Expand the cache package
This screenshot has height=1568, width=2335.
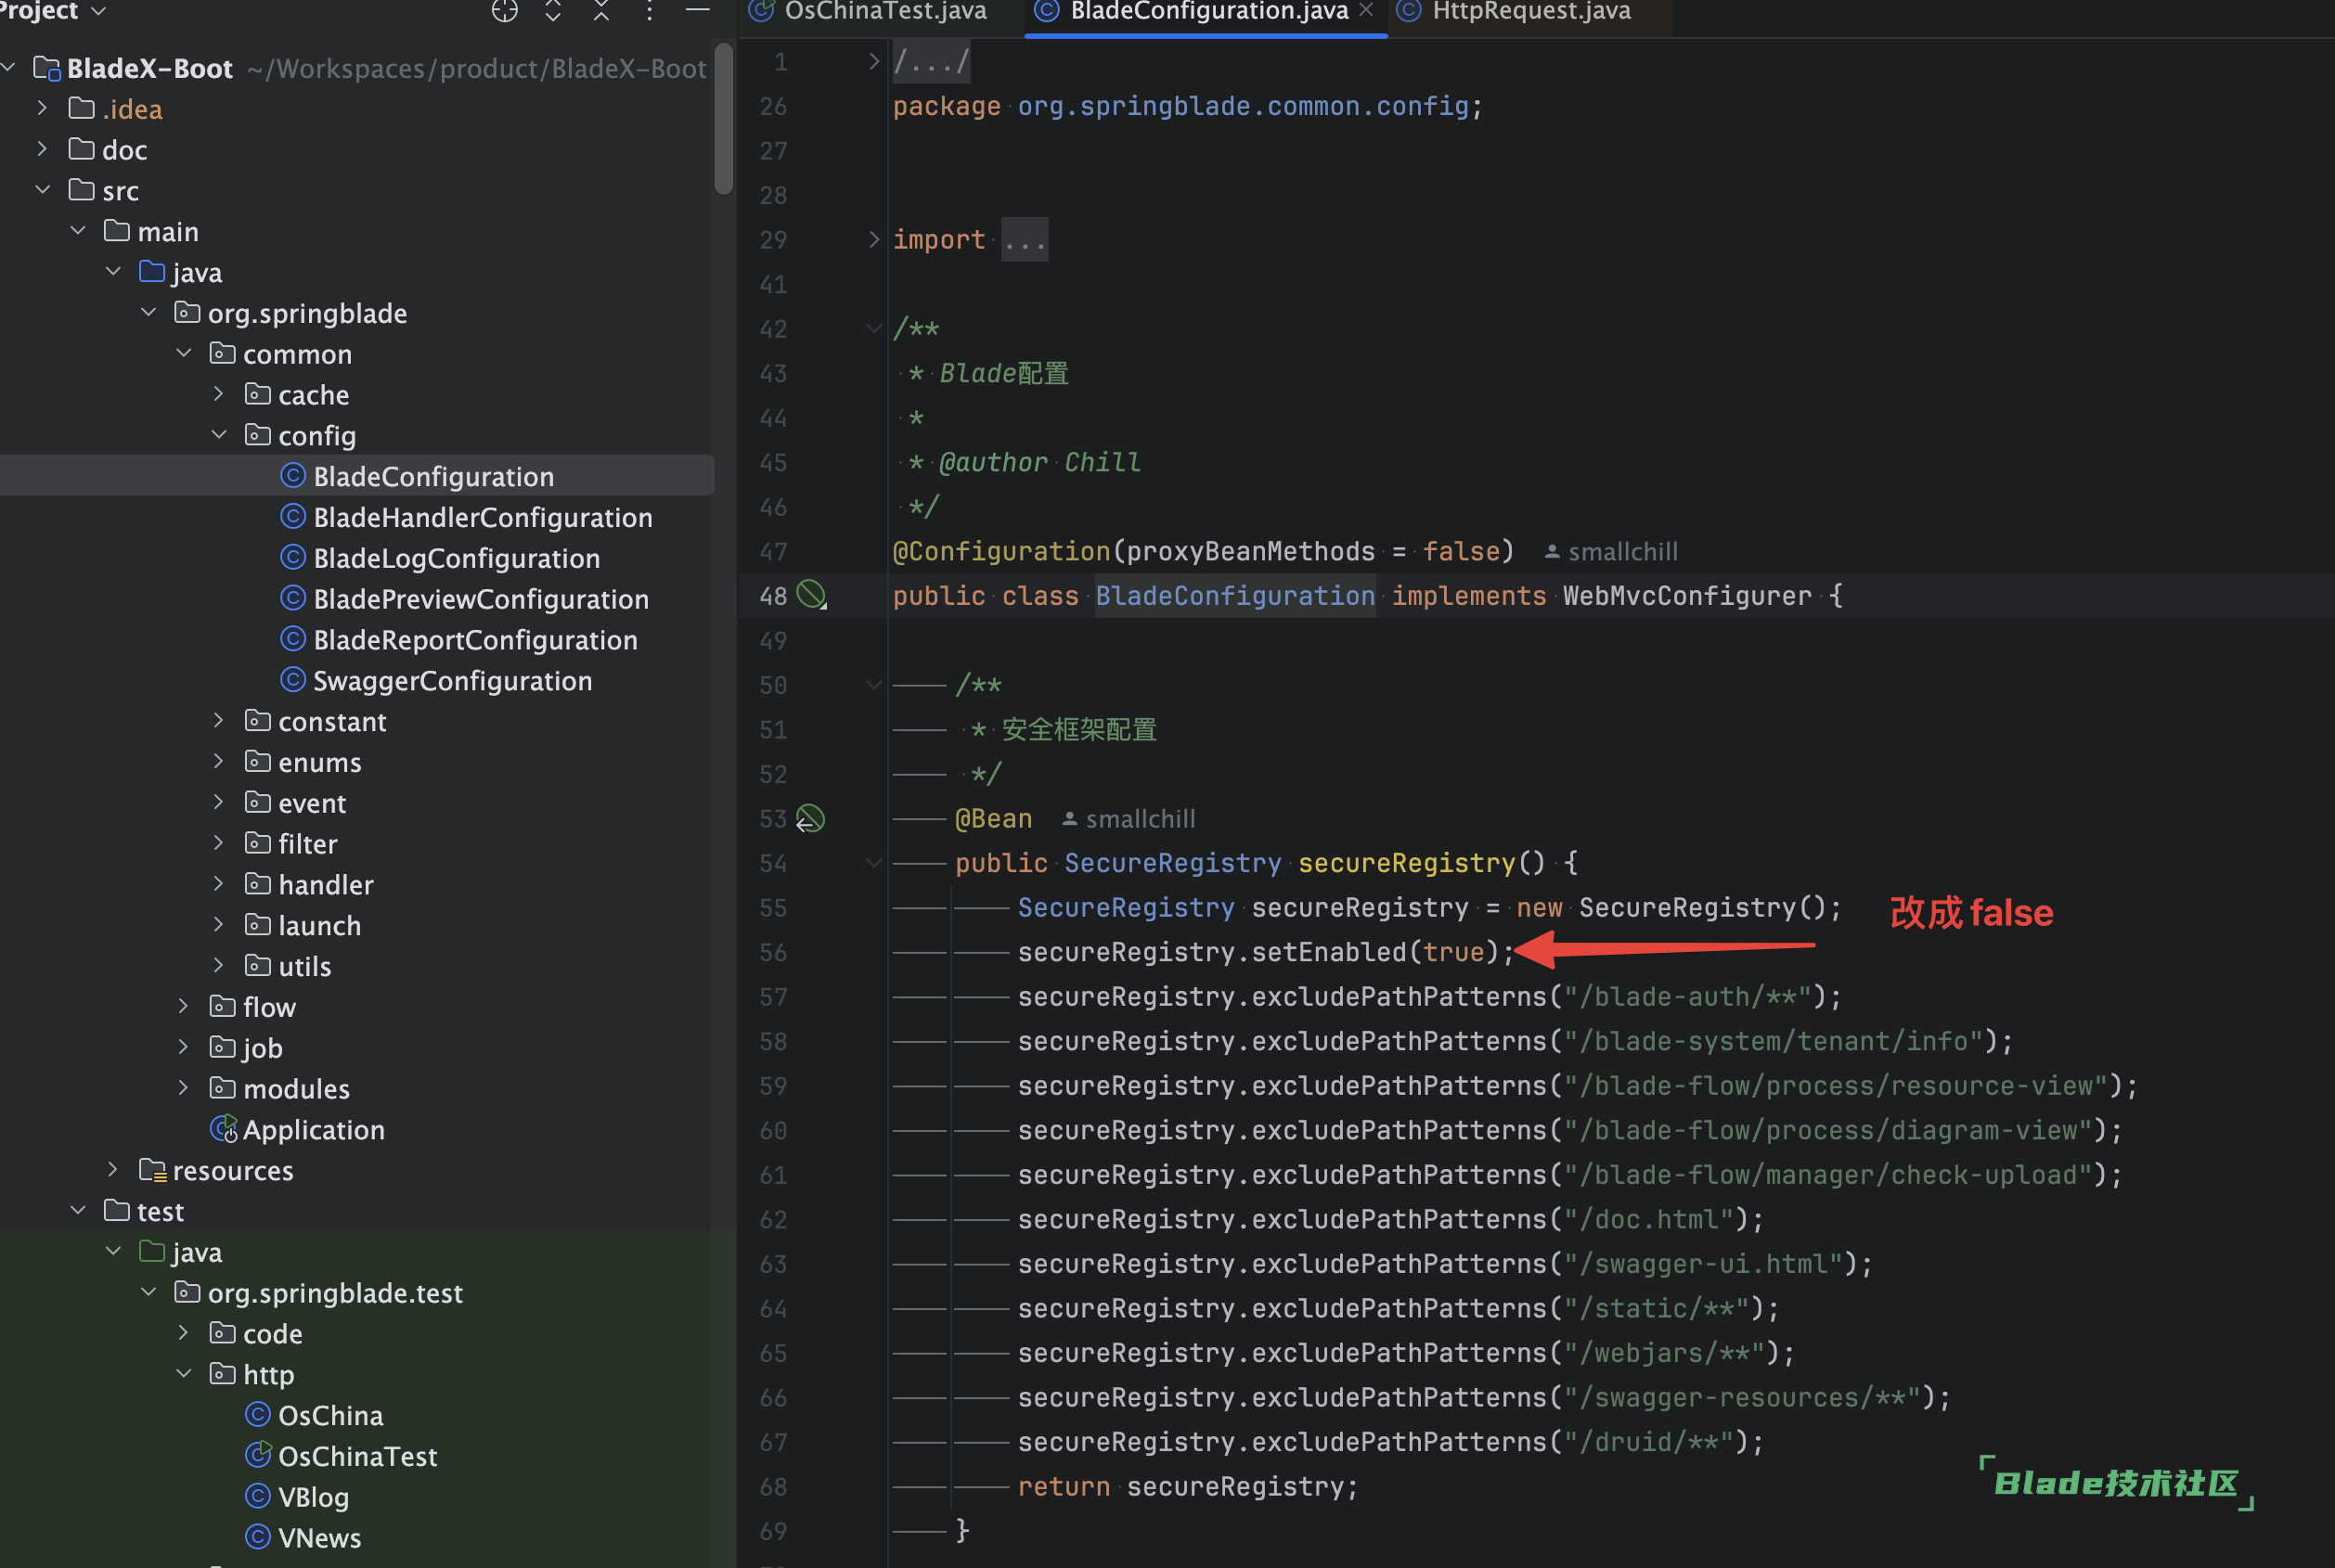point(219,394)
